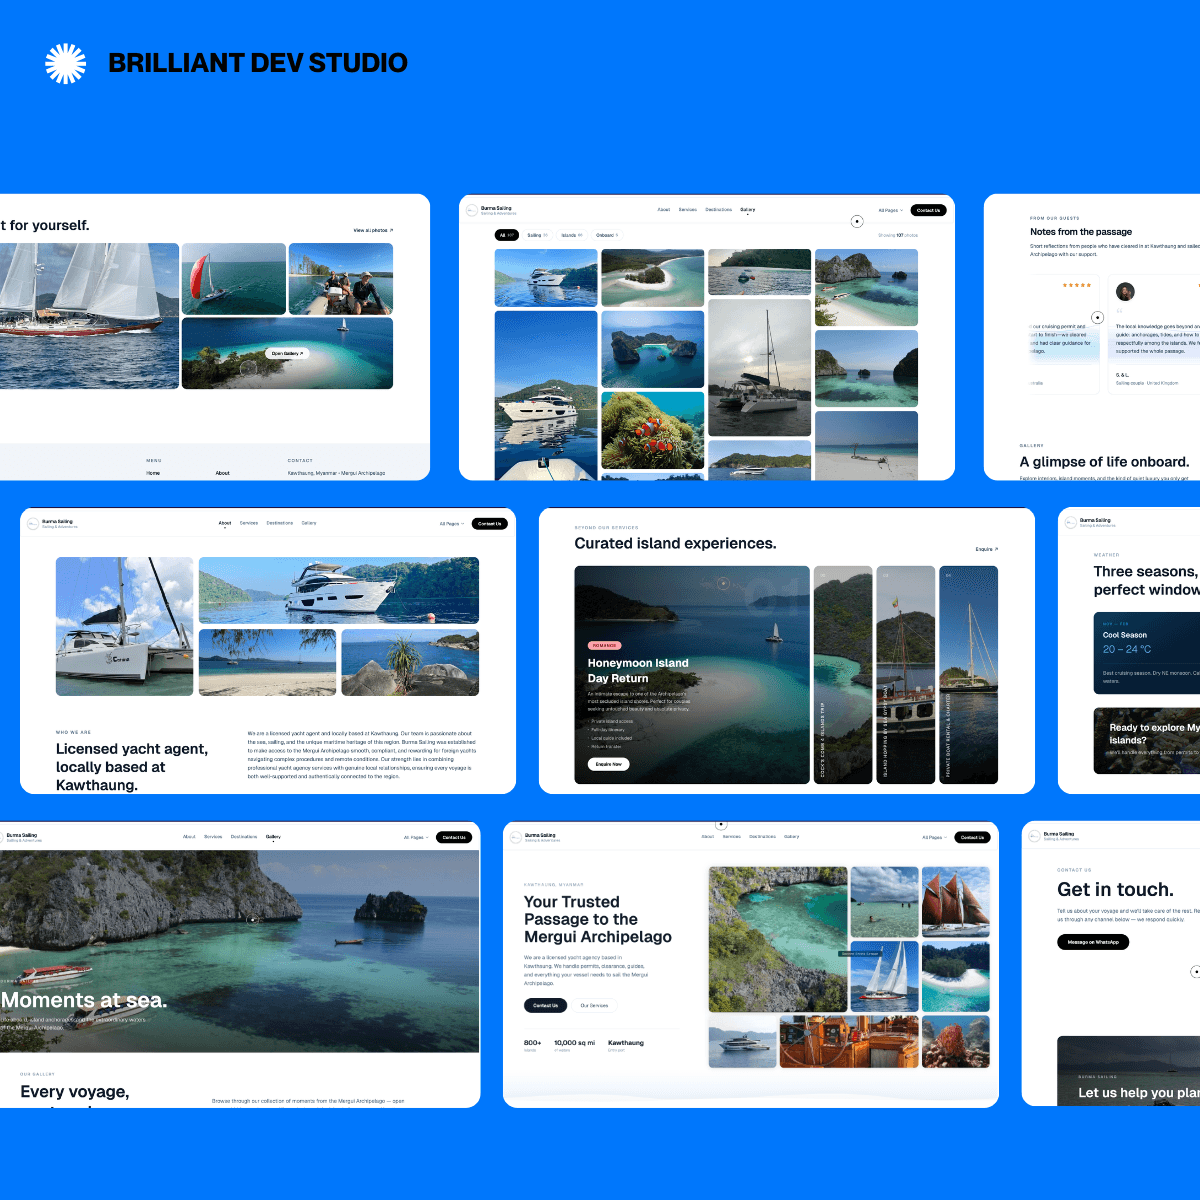1200x1200 pixels.
Task: Open About nav item in Licensed yacht agent mockup
Action: point(225,523)
